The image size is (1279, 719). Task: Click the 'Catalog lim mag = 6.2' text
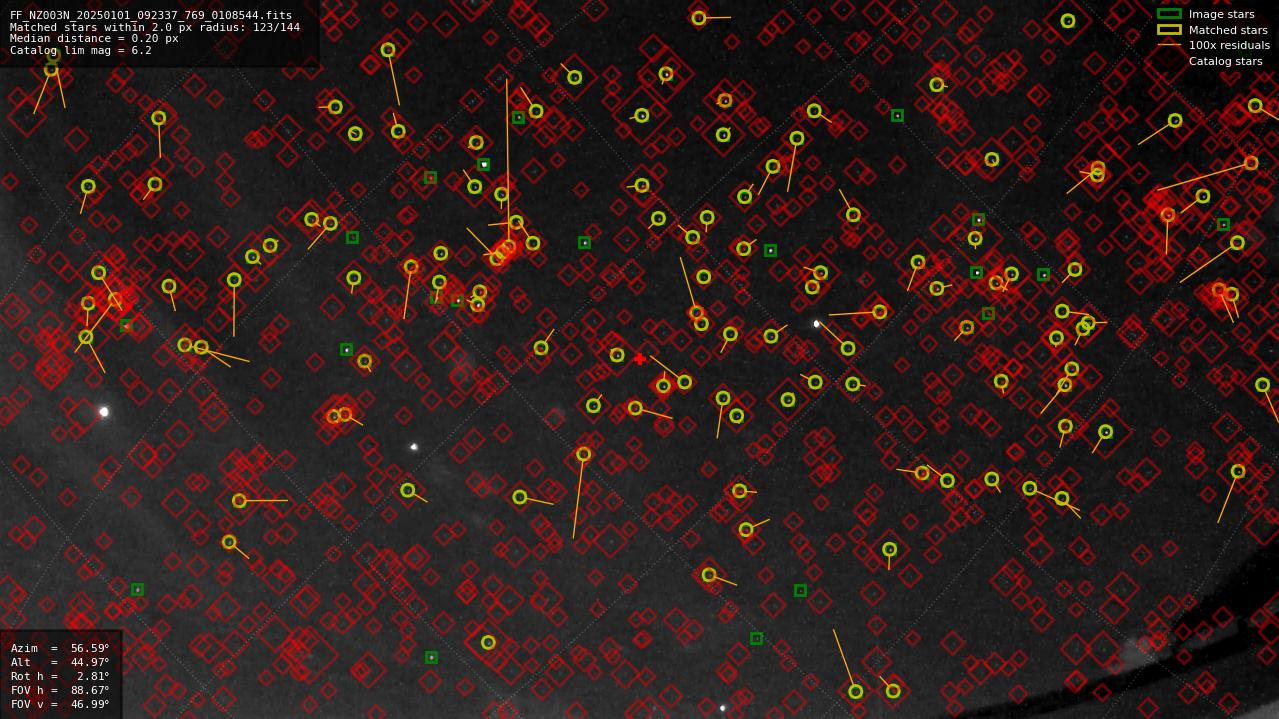pos(81,50)
